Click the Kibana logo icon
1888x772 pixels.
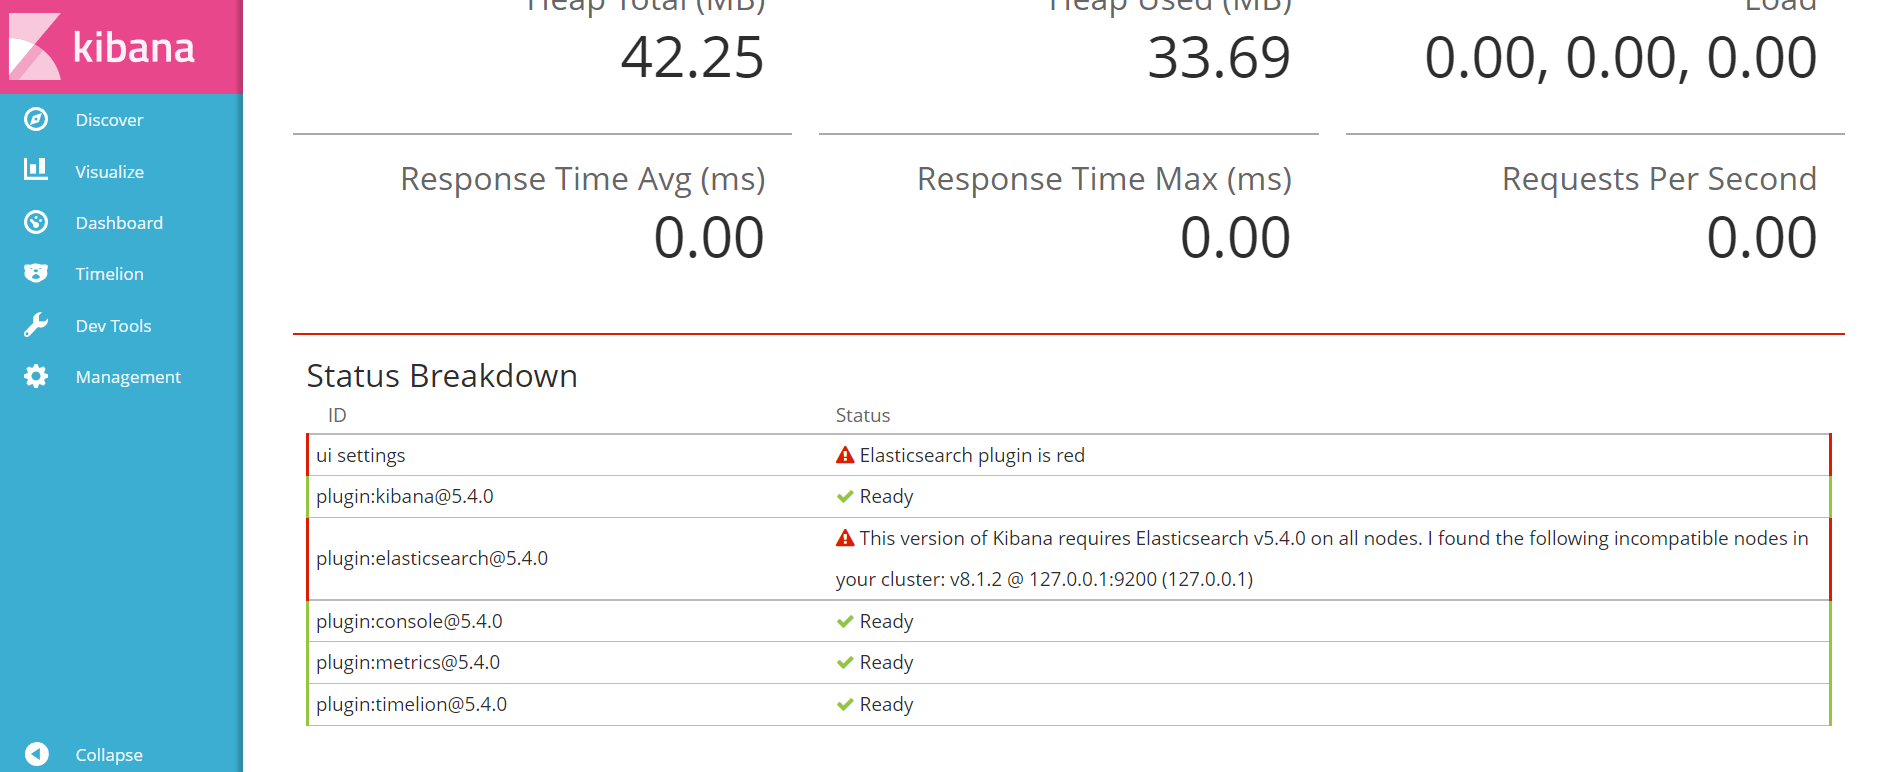pos(35,46)
